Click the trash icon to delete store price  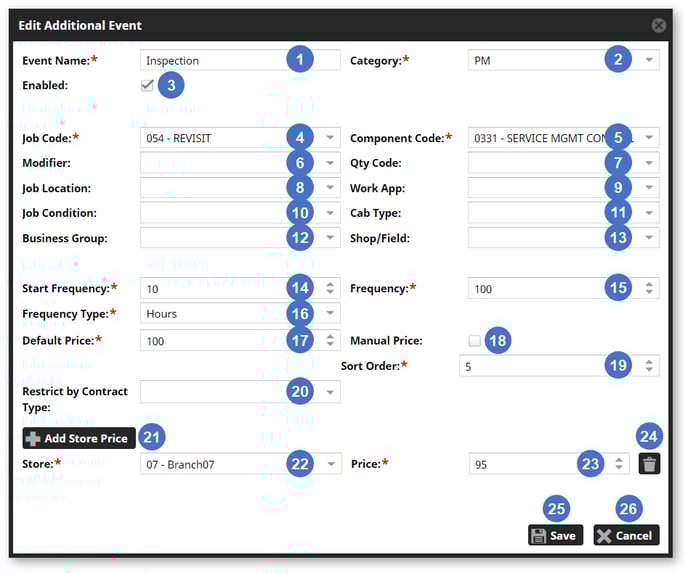click(x=650, y=464)
